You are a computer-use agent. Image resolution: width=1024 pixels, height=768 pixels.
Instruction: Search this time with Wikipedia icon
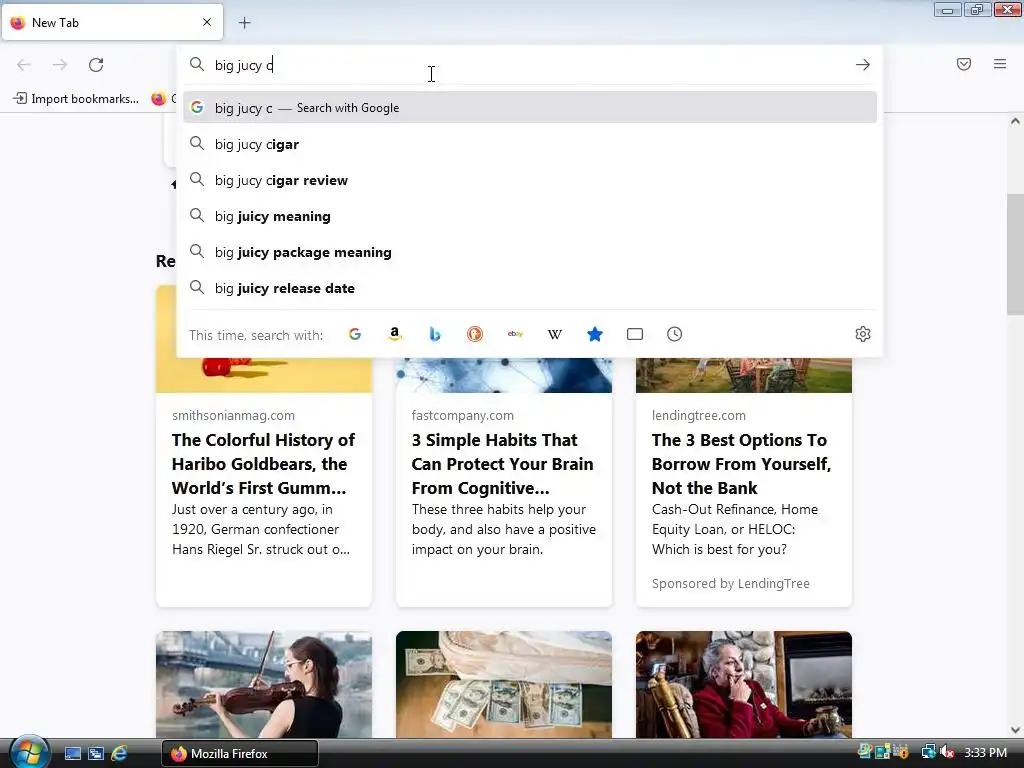click(x=554, y=334)
